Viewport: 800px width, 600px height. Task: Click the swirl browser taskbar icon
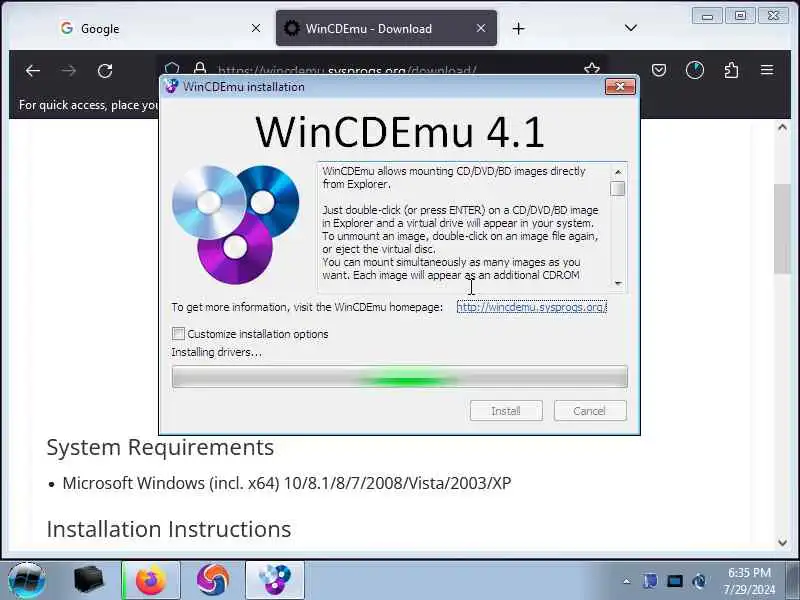coord(213,580)
